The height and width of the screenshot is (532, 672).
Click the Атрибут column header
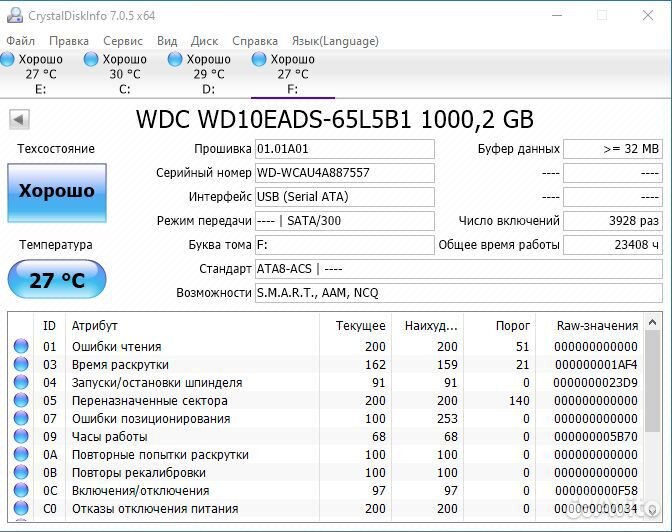click(192, 326)
